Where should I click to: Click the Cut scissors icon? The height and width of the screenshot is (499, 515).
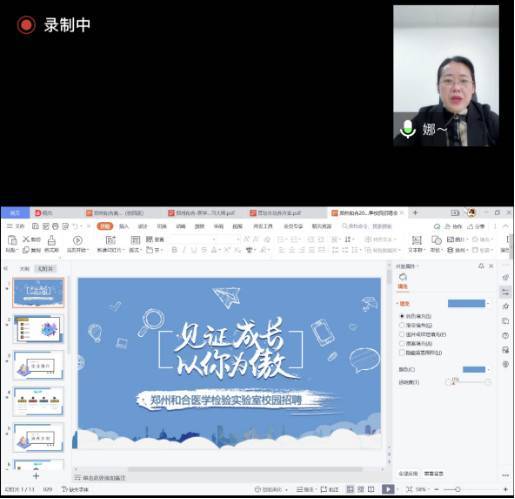point(26,239)
